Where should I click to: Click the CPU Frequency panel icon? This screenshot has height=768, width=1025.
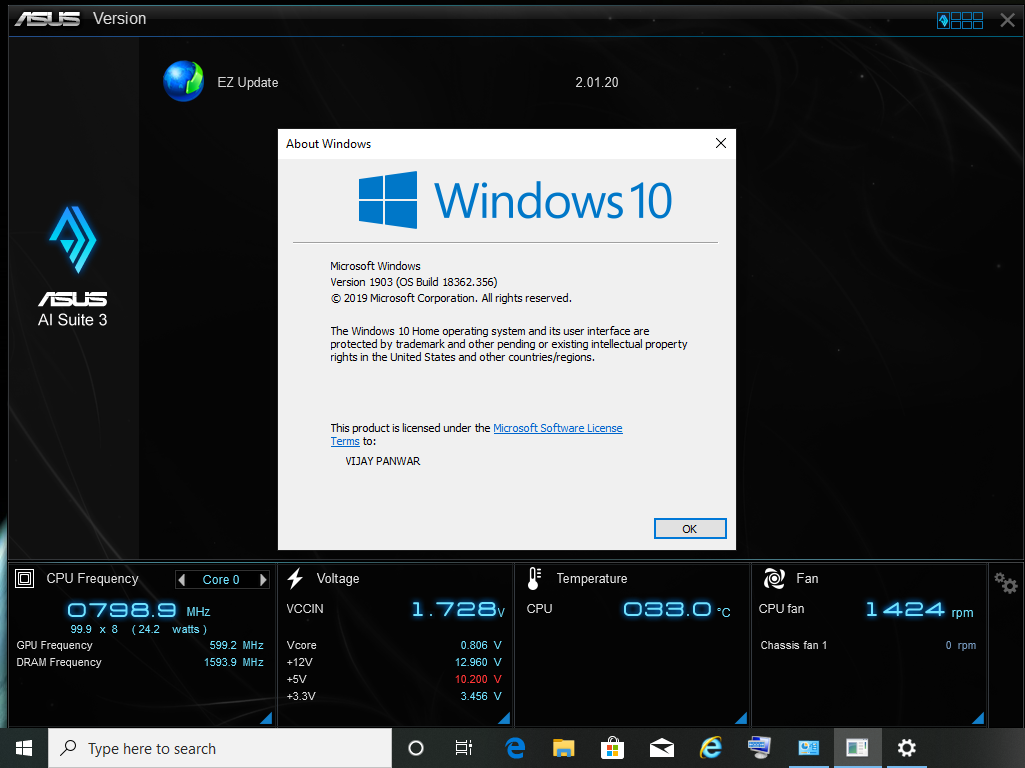pyautogui.click(x=24, y=578)
